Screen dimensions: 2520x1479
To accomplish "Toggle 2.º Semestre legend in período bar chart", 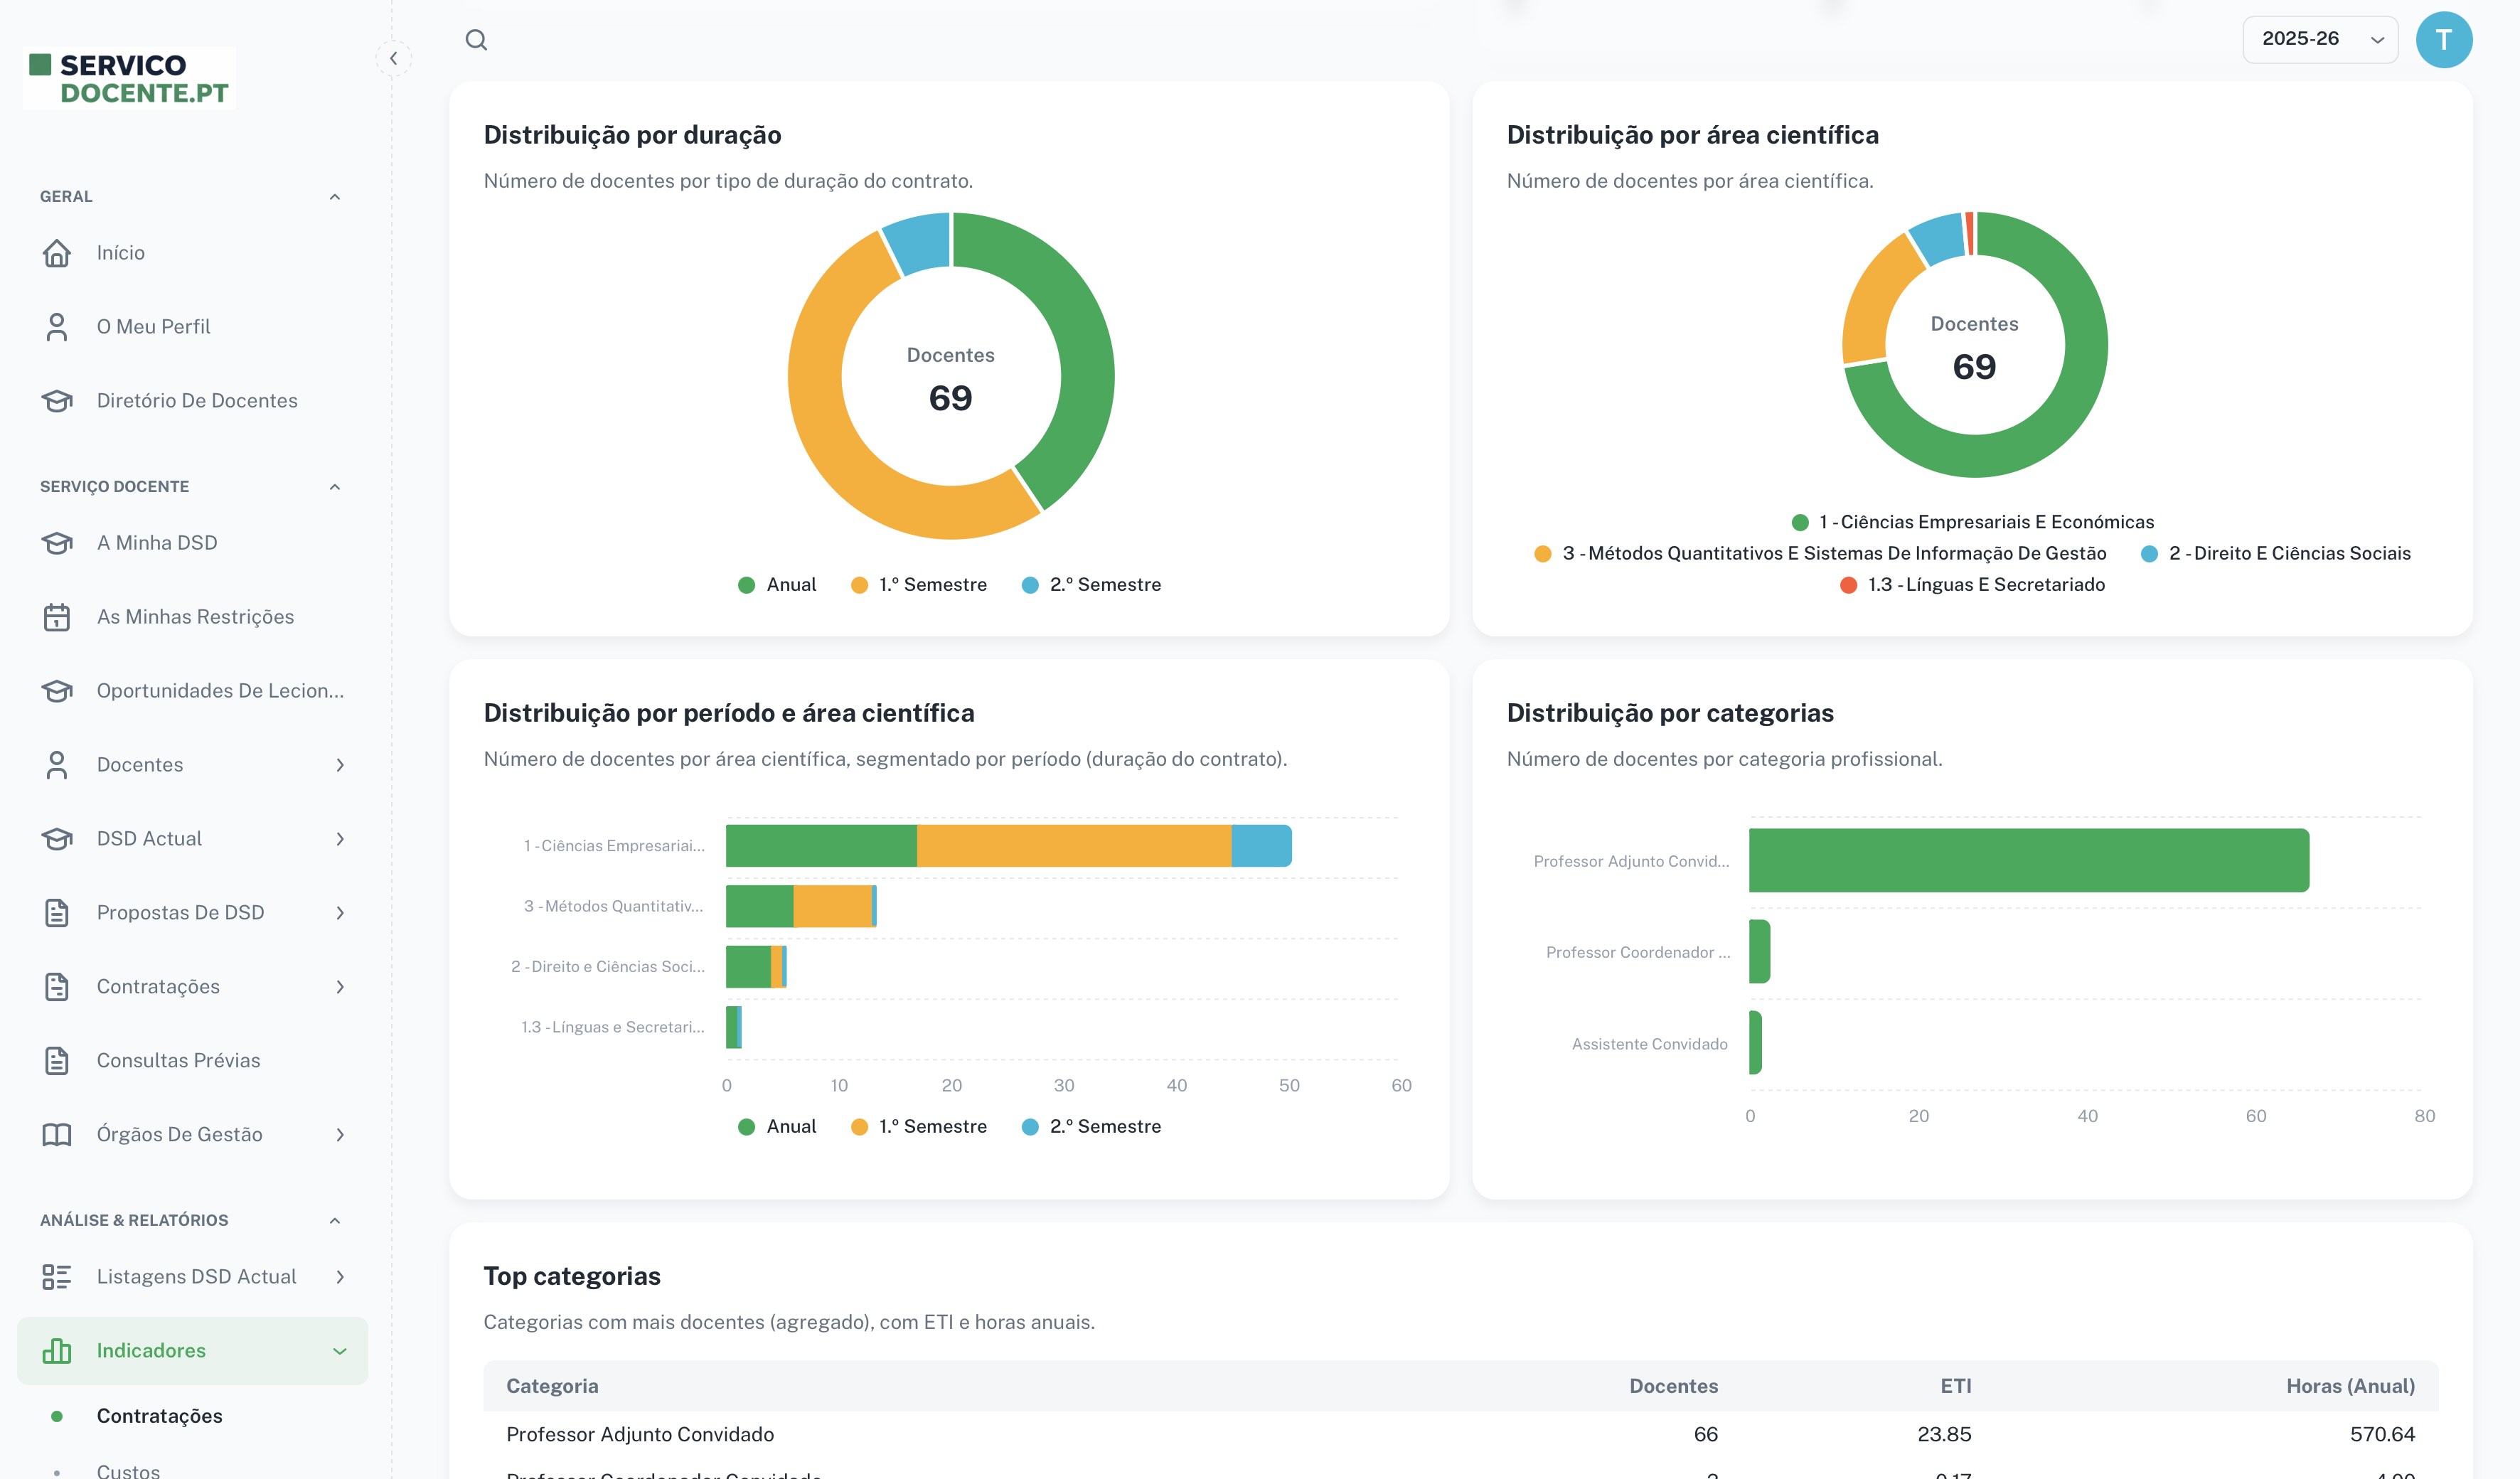I will [1091, 1127].
